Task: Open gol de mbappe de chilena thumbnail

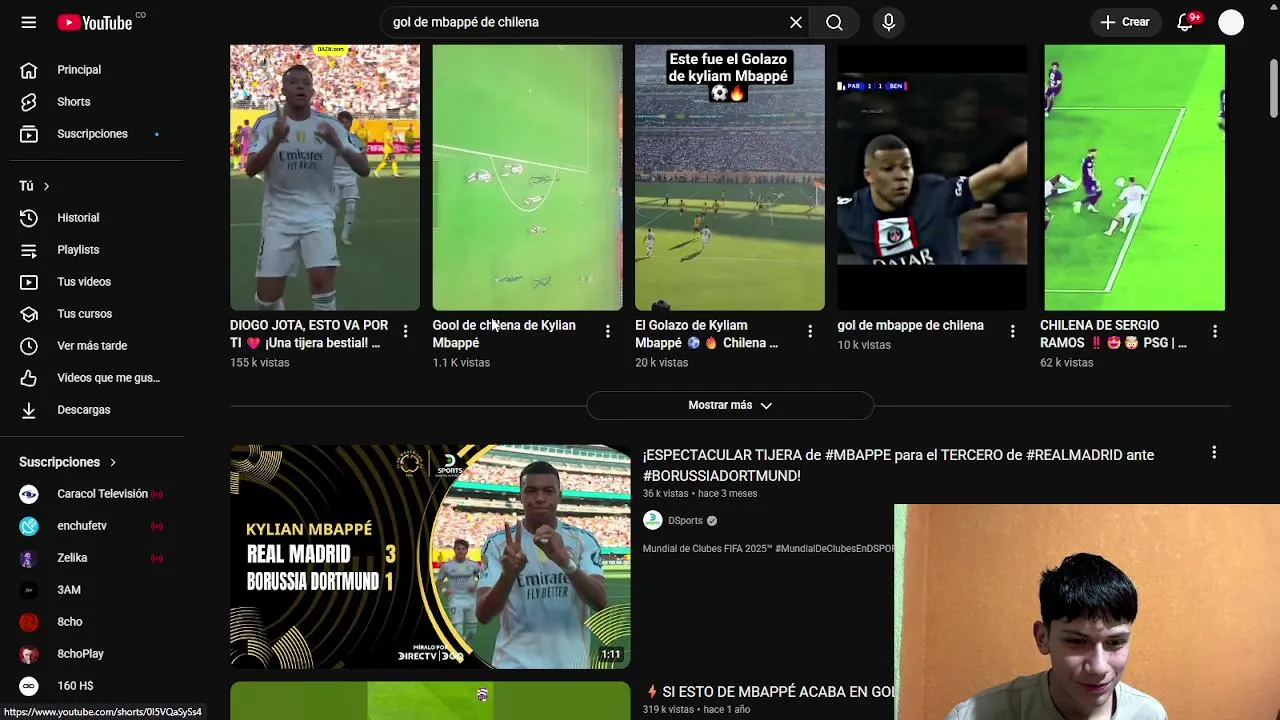Action: (x=932, y=178)
